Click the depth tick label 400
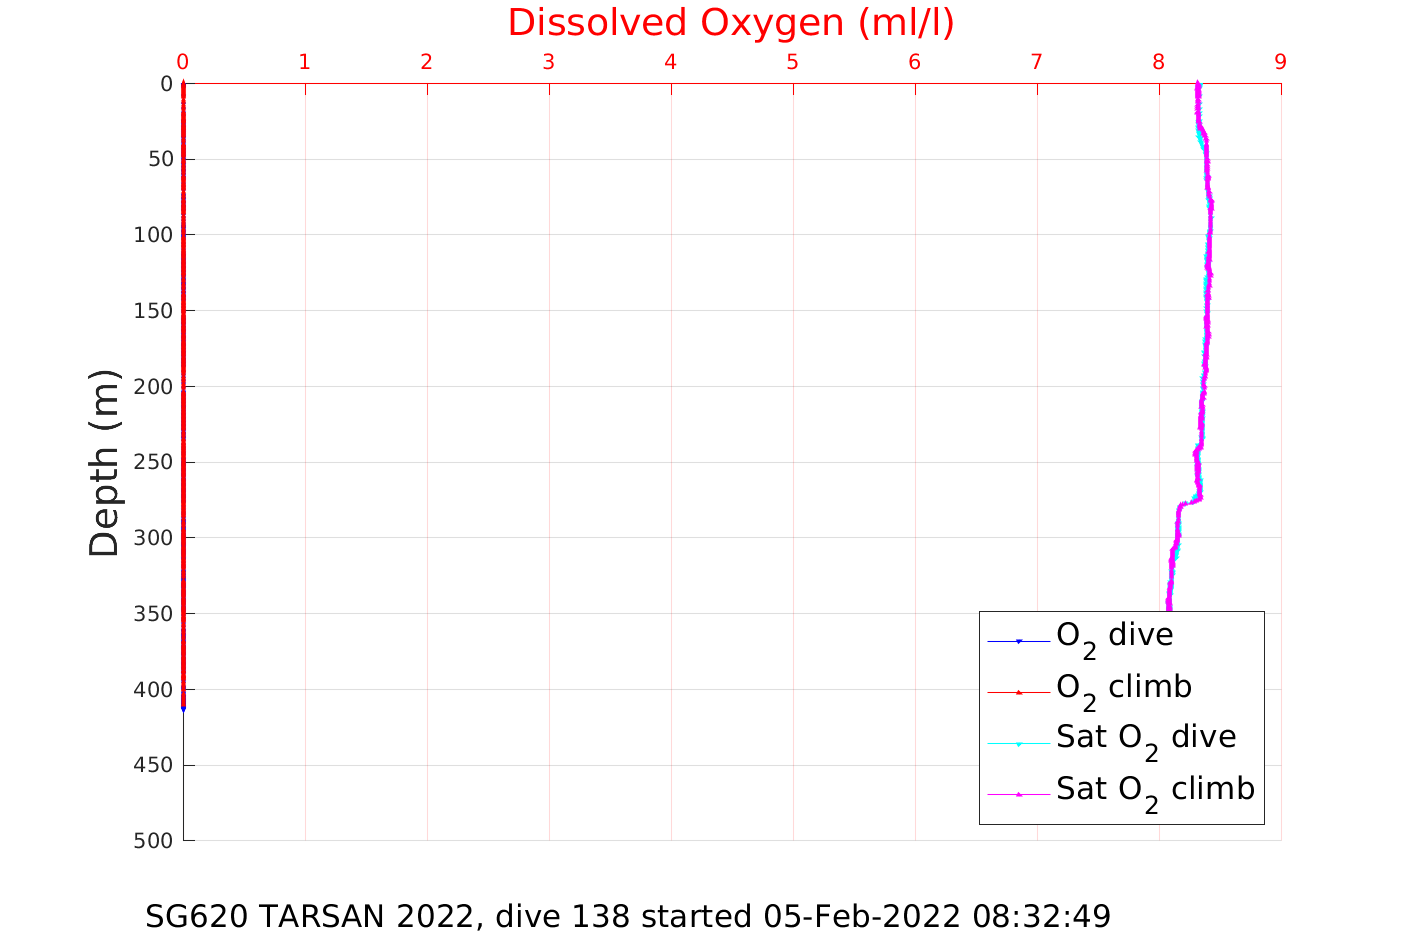1417x945 pixels. point(153,690)
